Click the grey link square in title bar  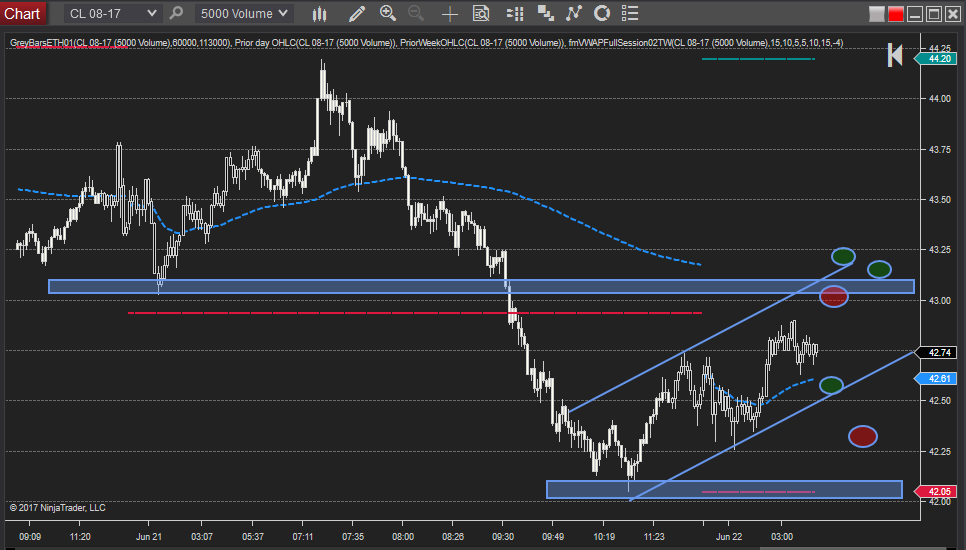877,14
